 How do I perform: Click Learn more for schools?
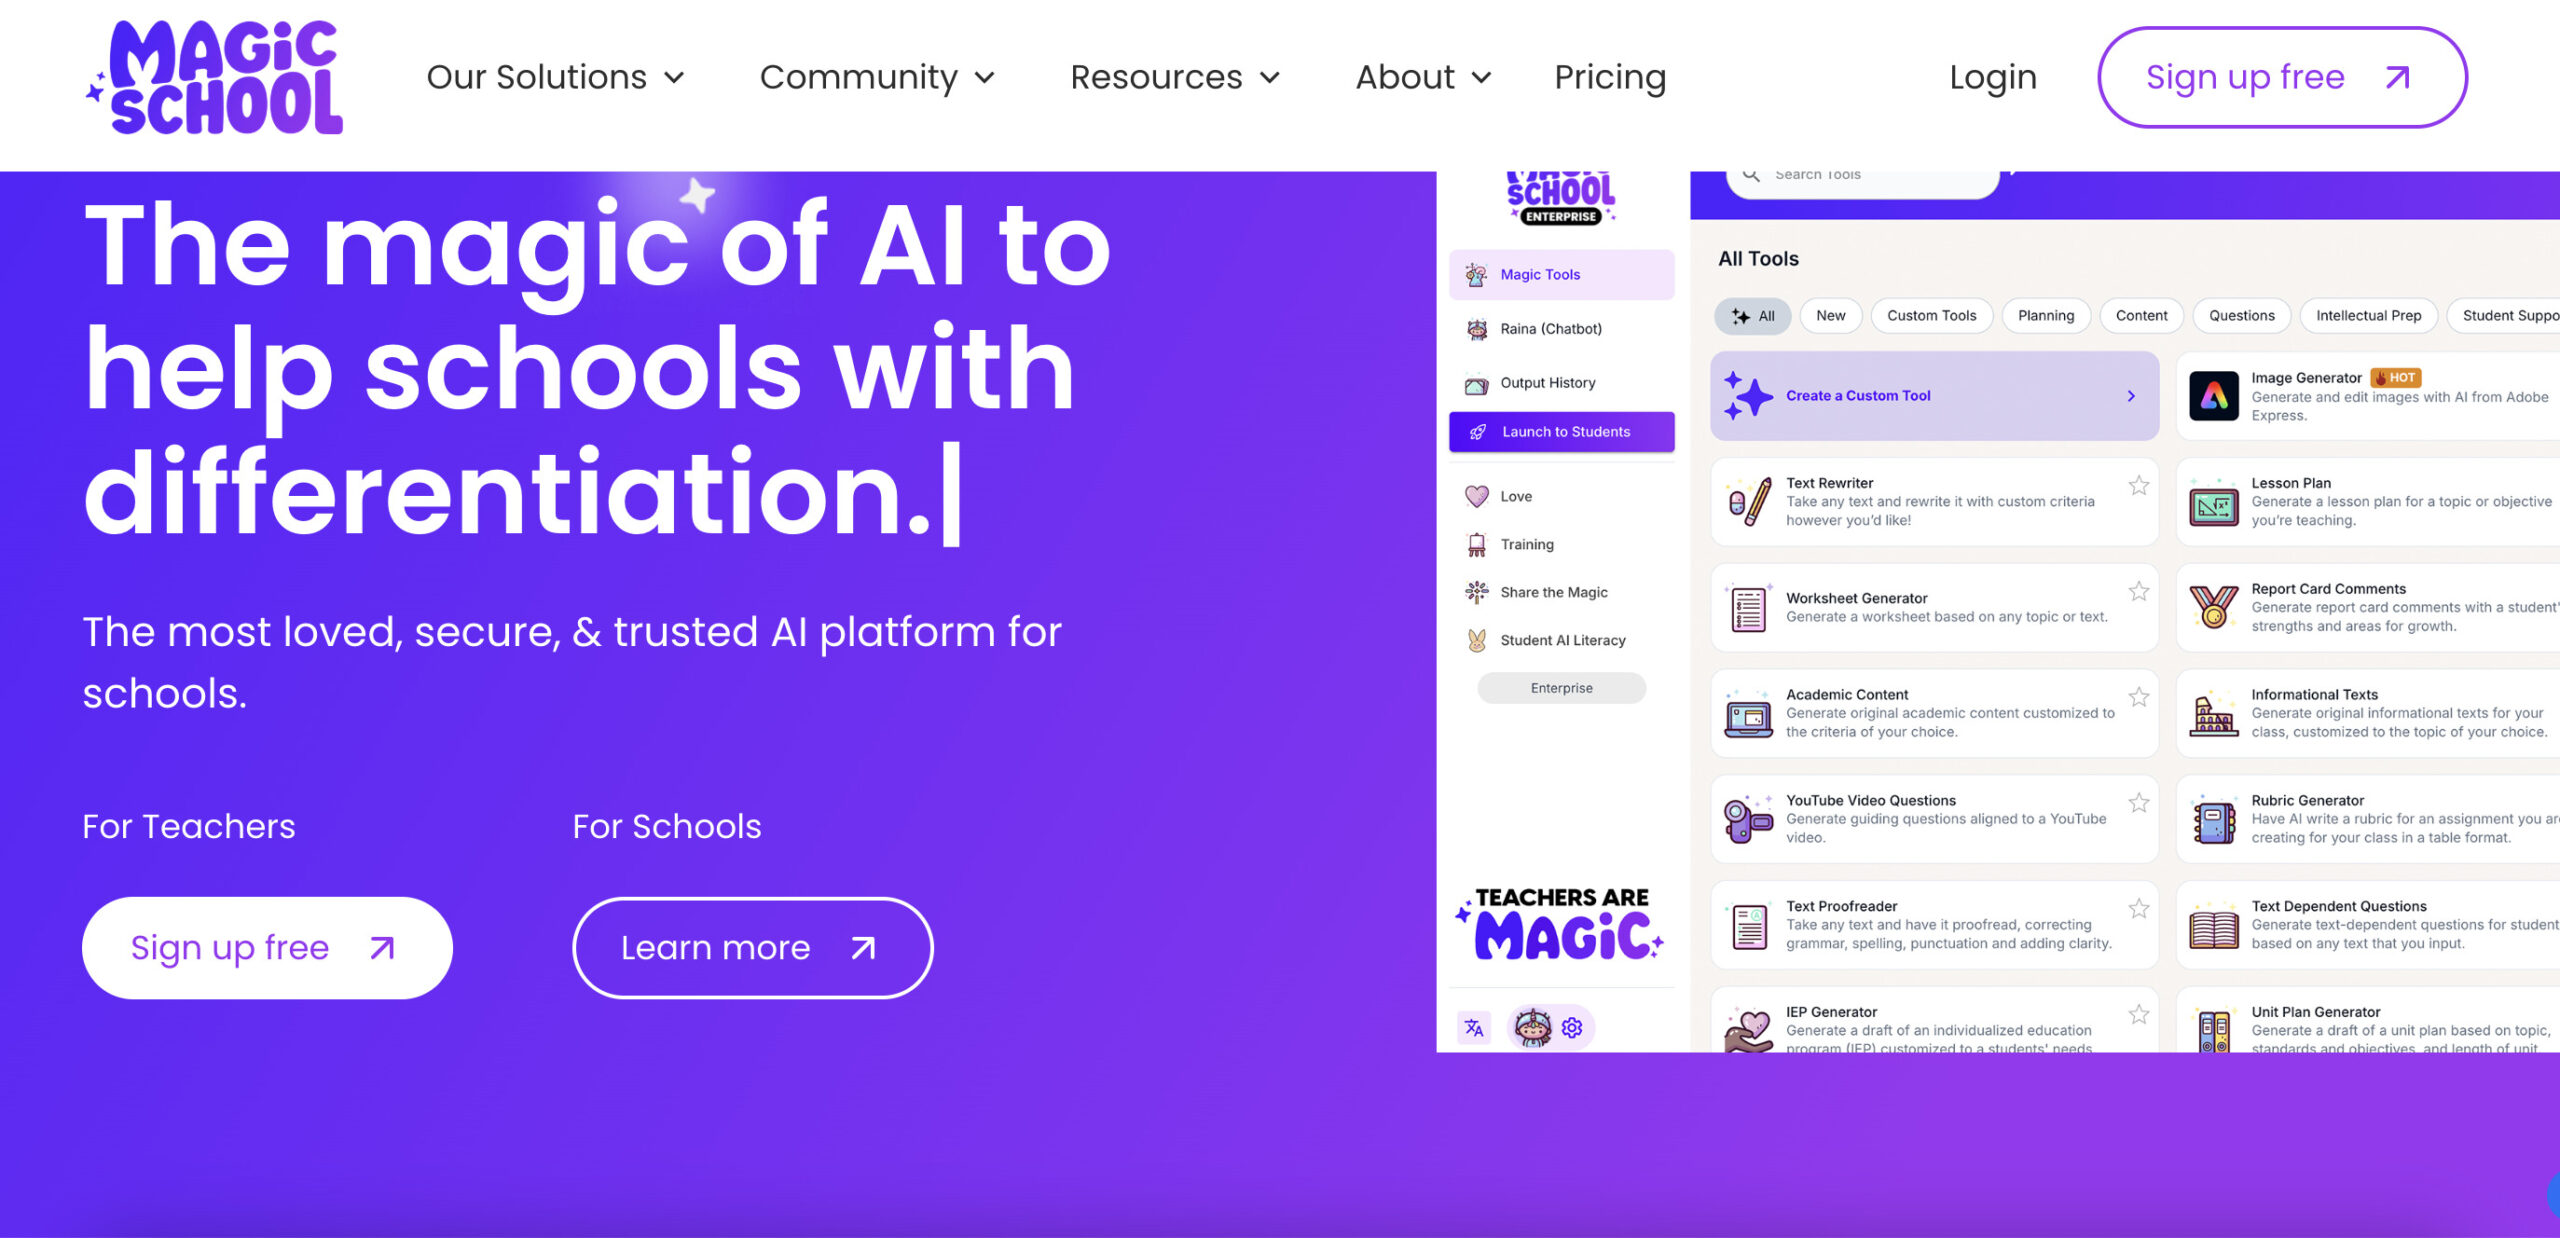pyautogui.click(x=753, y=946)
